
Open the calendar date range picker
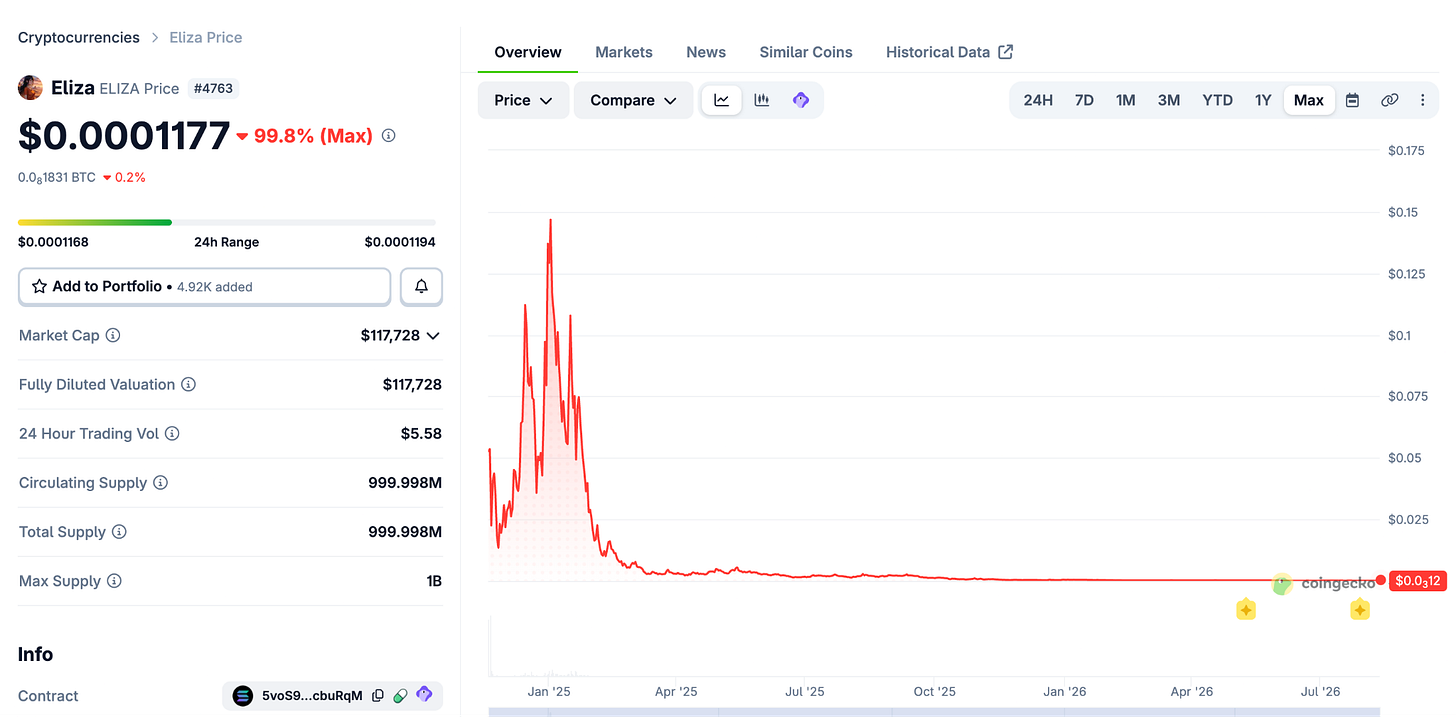(1352, 100)
